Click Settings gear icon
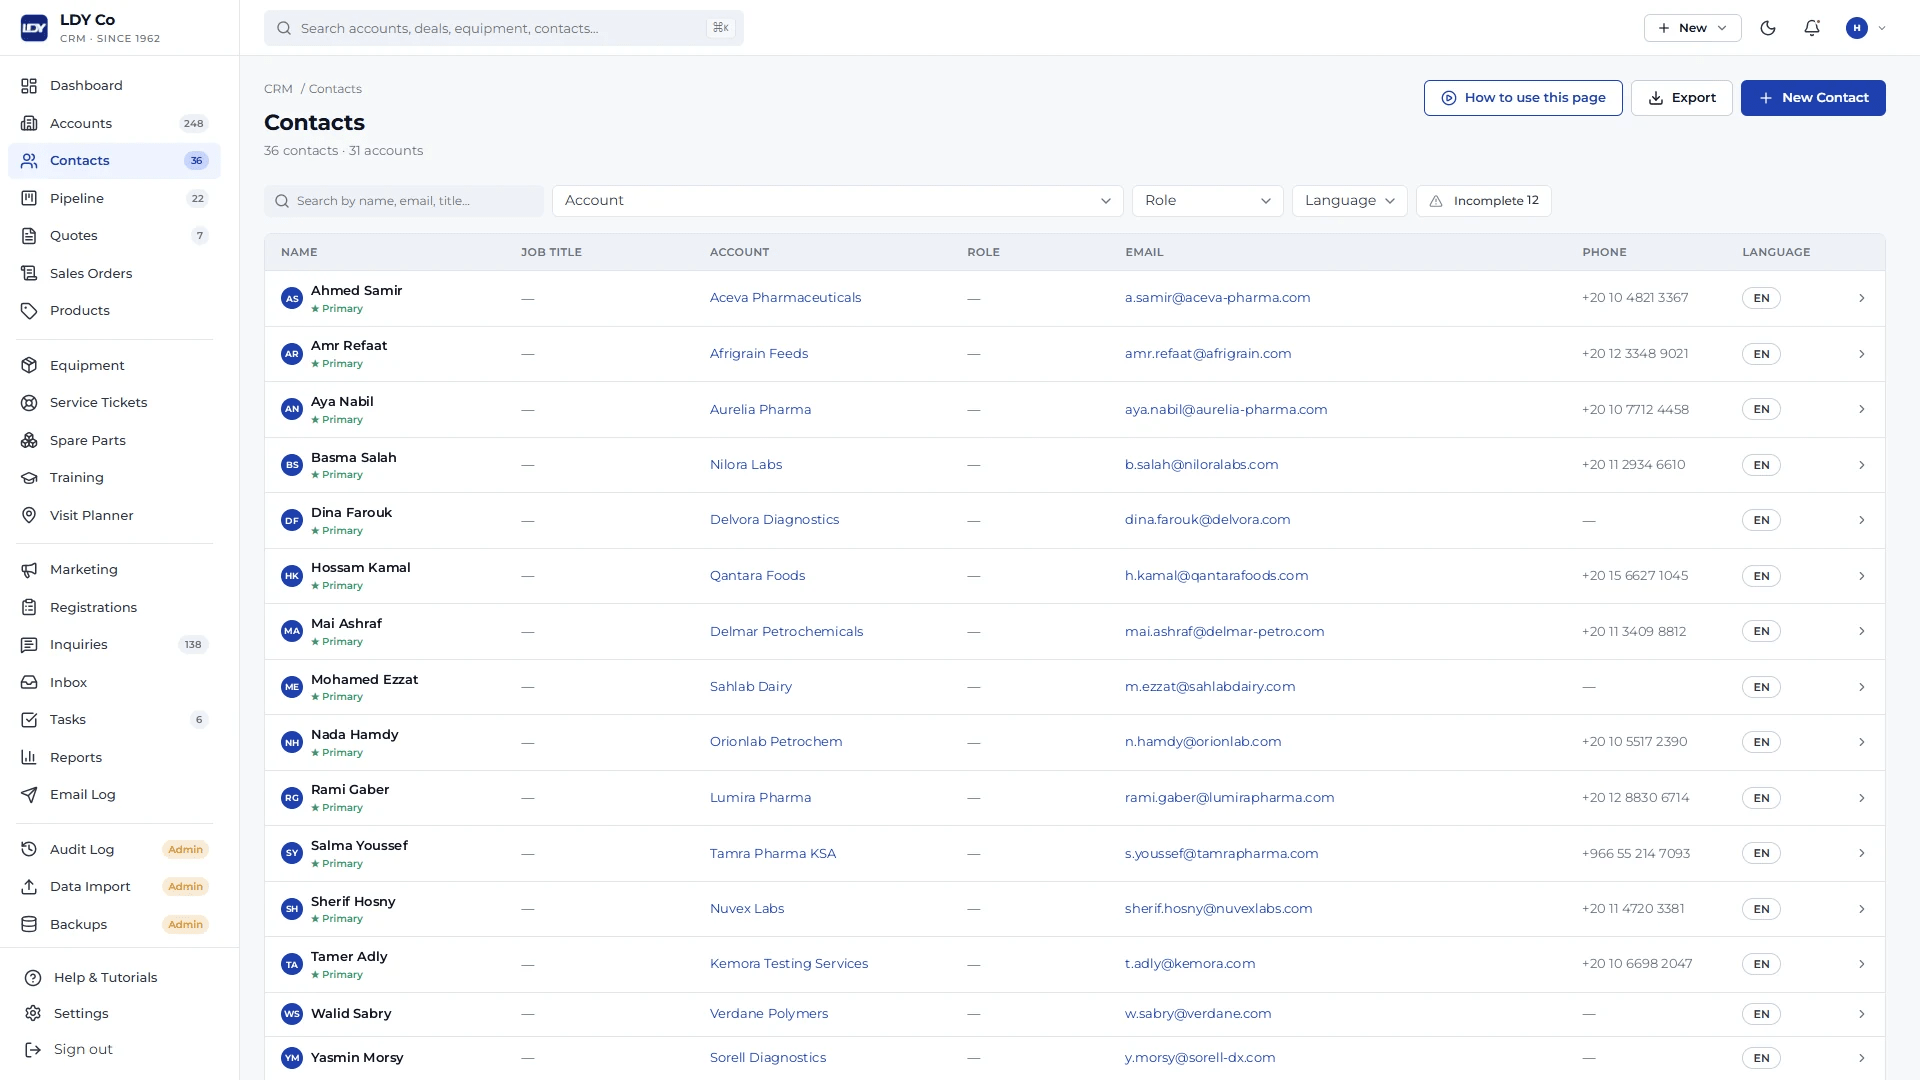This screenshot has height=1080, width=1920. (33, 1014)
